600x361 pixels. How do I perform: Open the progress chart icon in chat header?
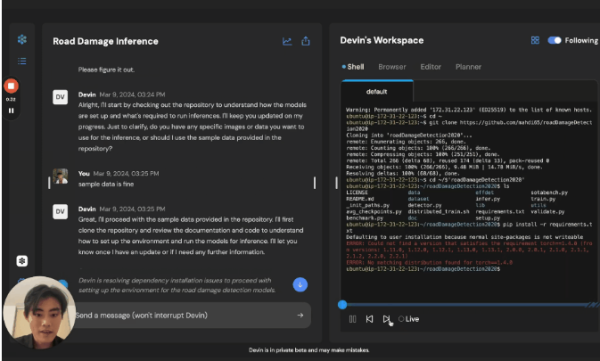[x=287, y=41]
